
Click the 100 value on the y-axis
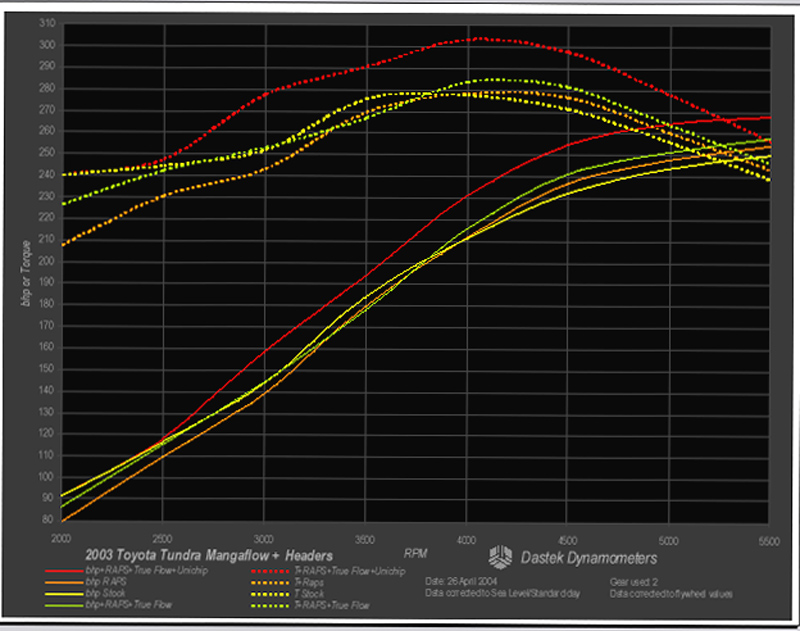47,477
